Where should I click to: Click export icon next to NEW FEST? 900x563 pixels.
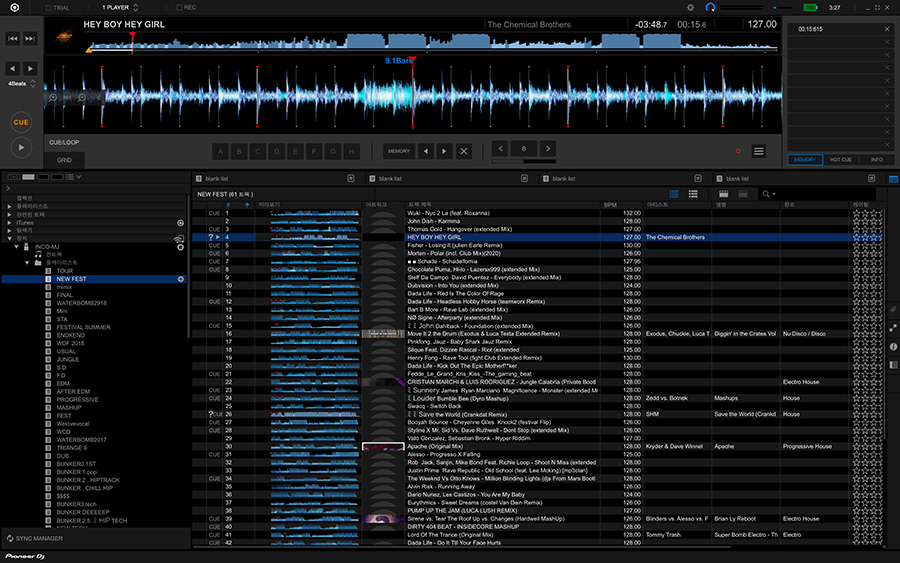point(181,279)
